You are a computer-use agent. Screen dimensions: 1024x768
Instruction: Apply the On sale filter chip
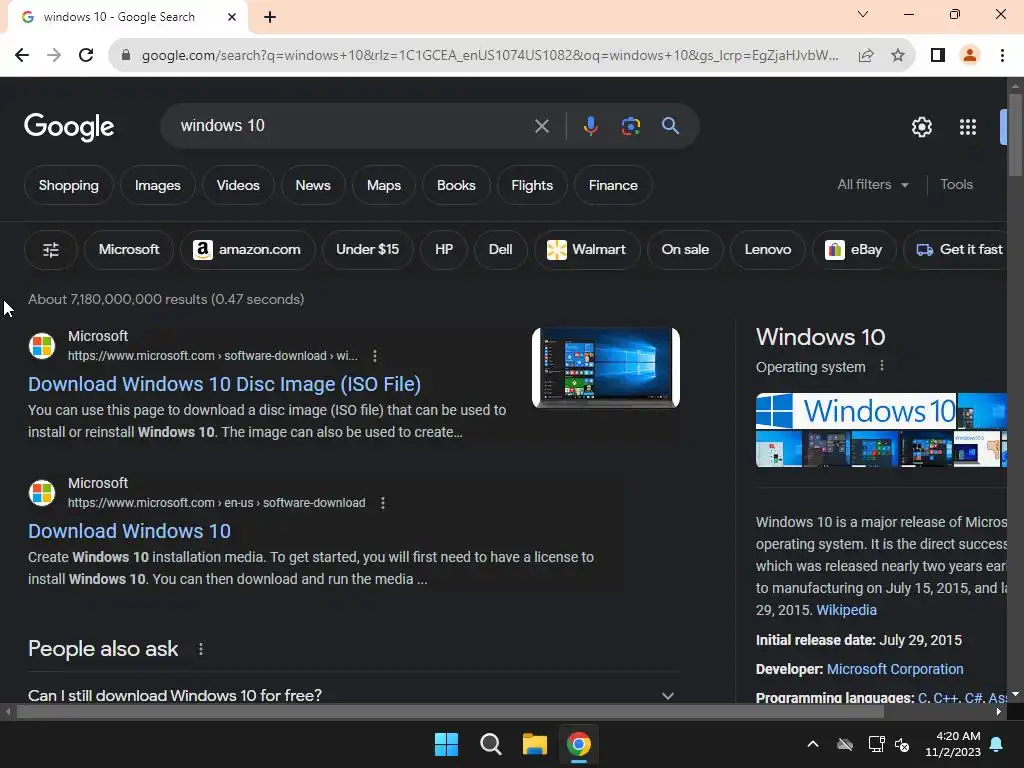[x=685, y=249]
